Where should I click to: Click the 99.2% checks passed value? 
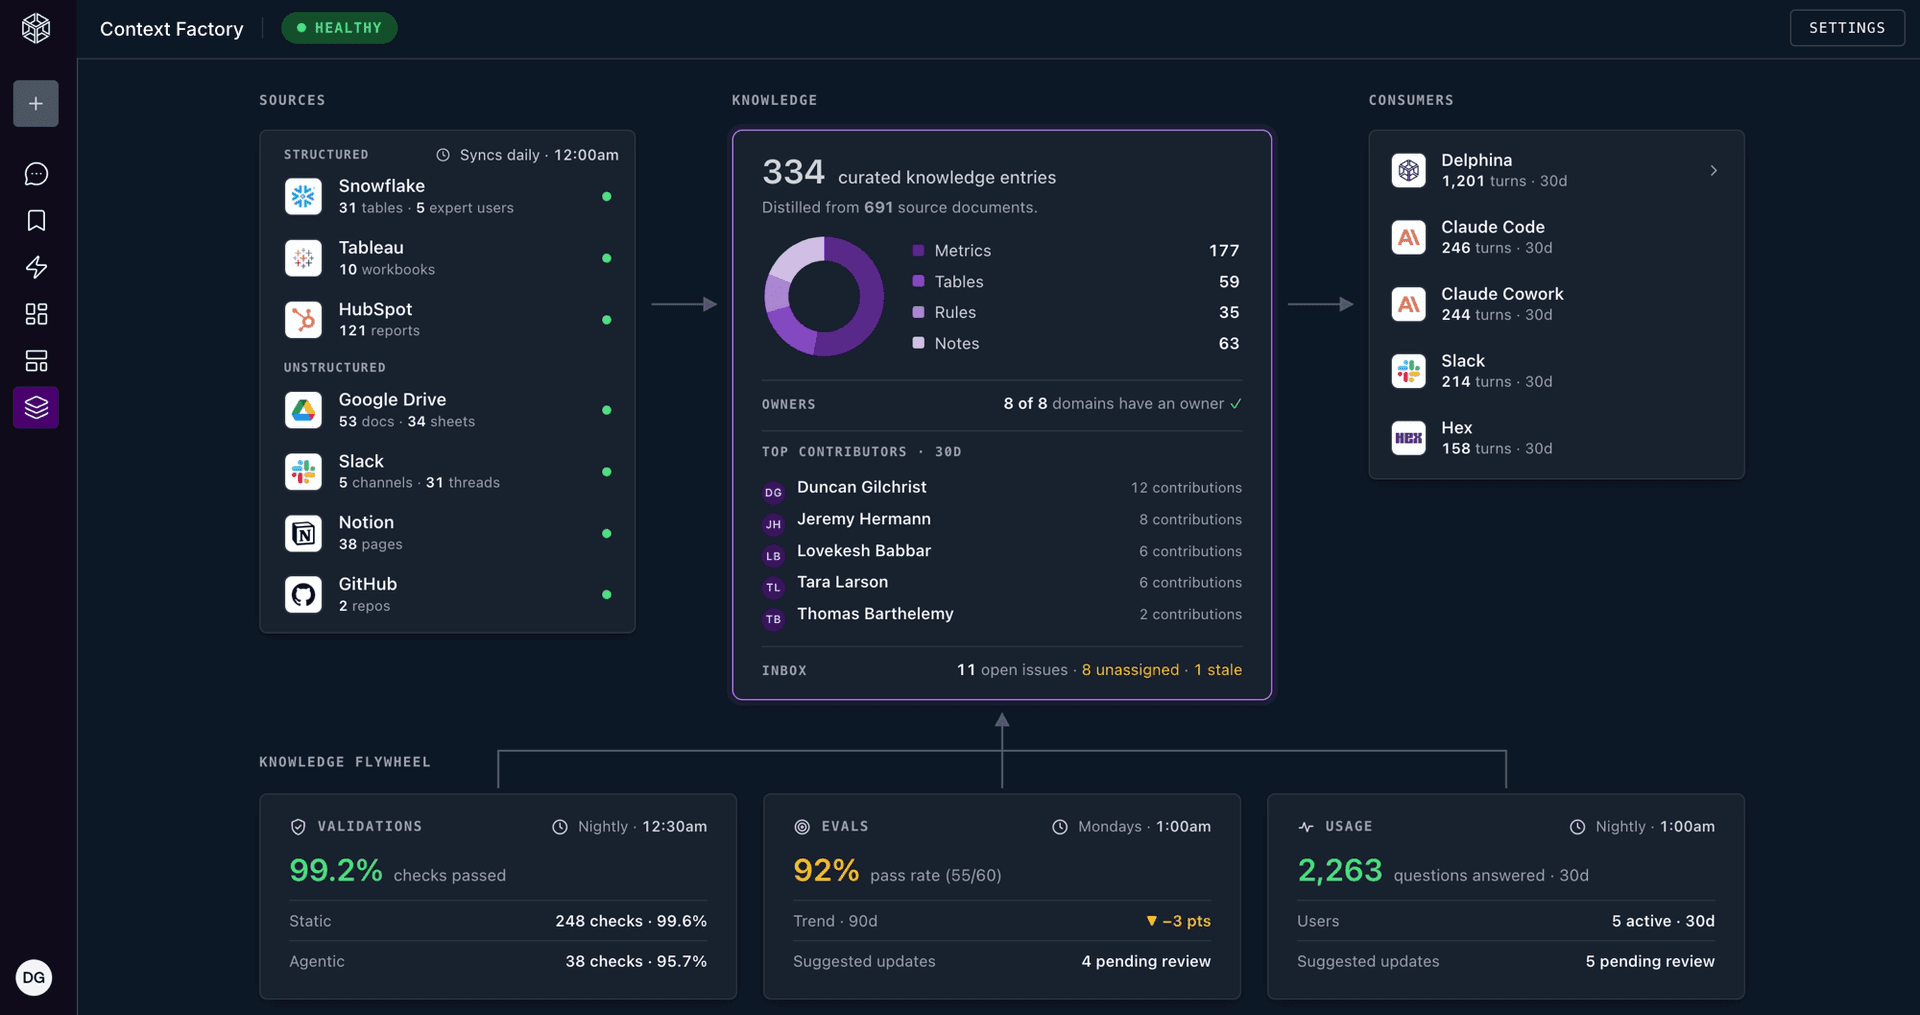pos(336,870)
